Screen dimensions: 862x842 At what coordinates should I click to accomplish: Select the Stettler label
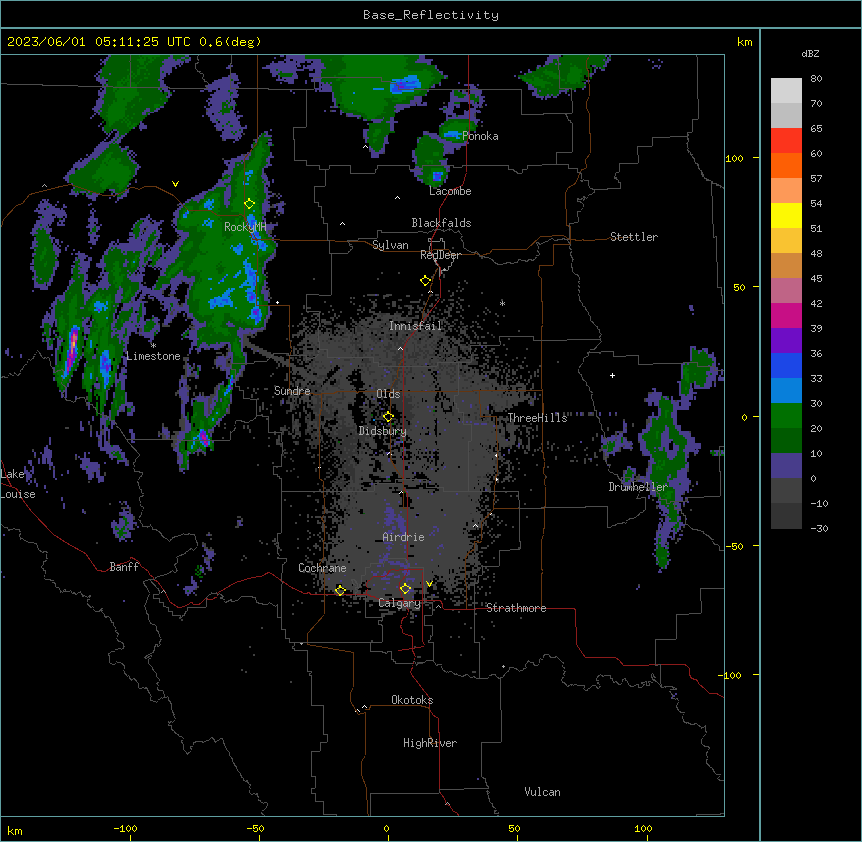coord(634,237)
